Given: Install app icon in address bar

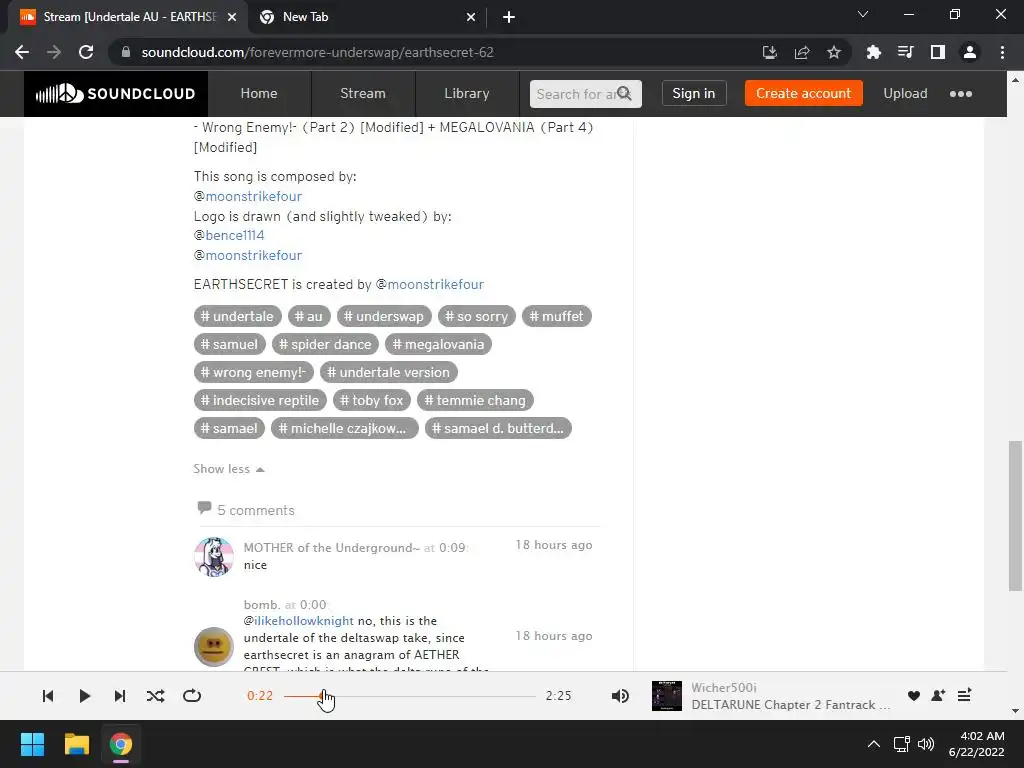Looking at the screenshot, I should pos(770,52).
